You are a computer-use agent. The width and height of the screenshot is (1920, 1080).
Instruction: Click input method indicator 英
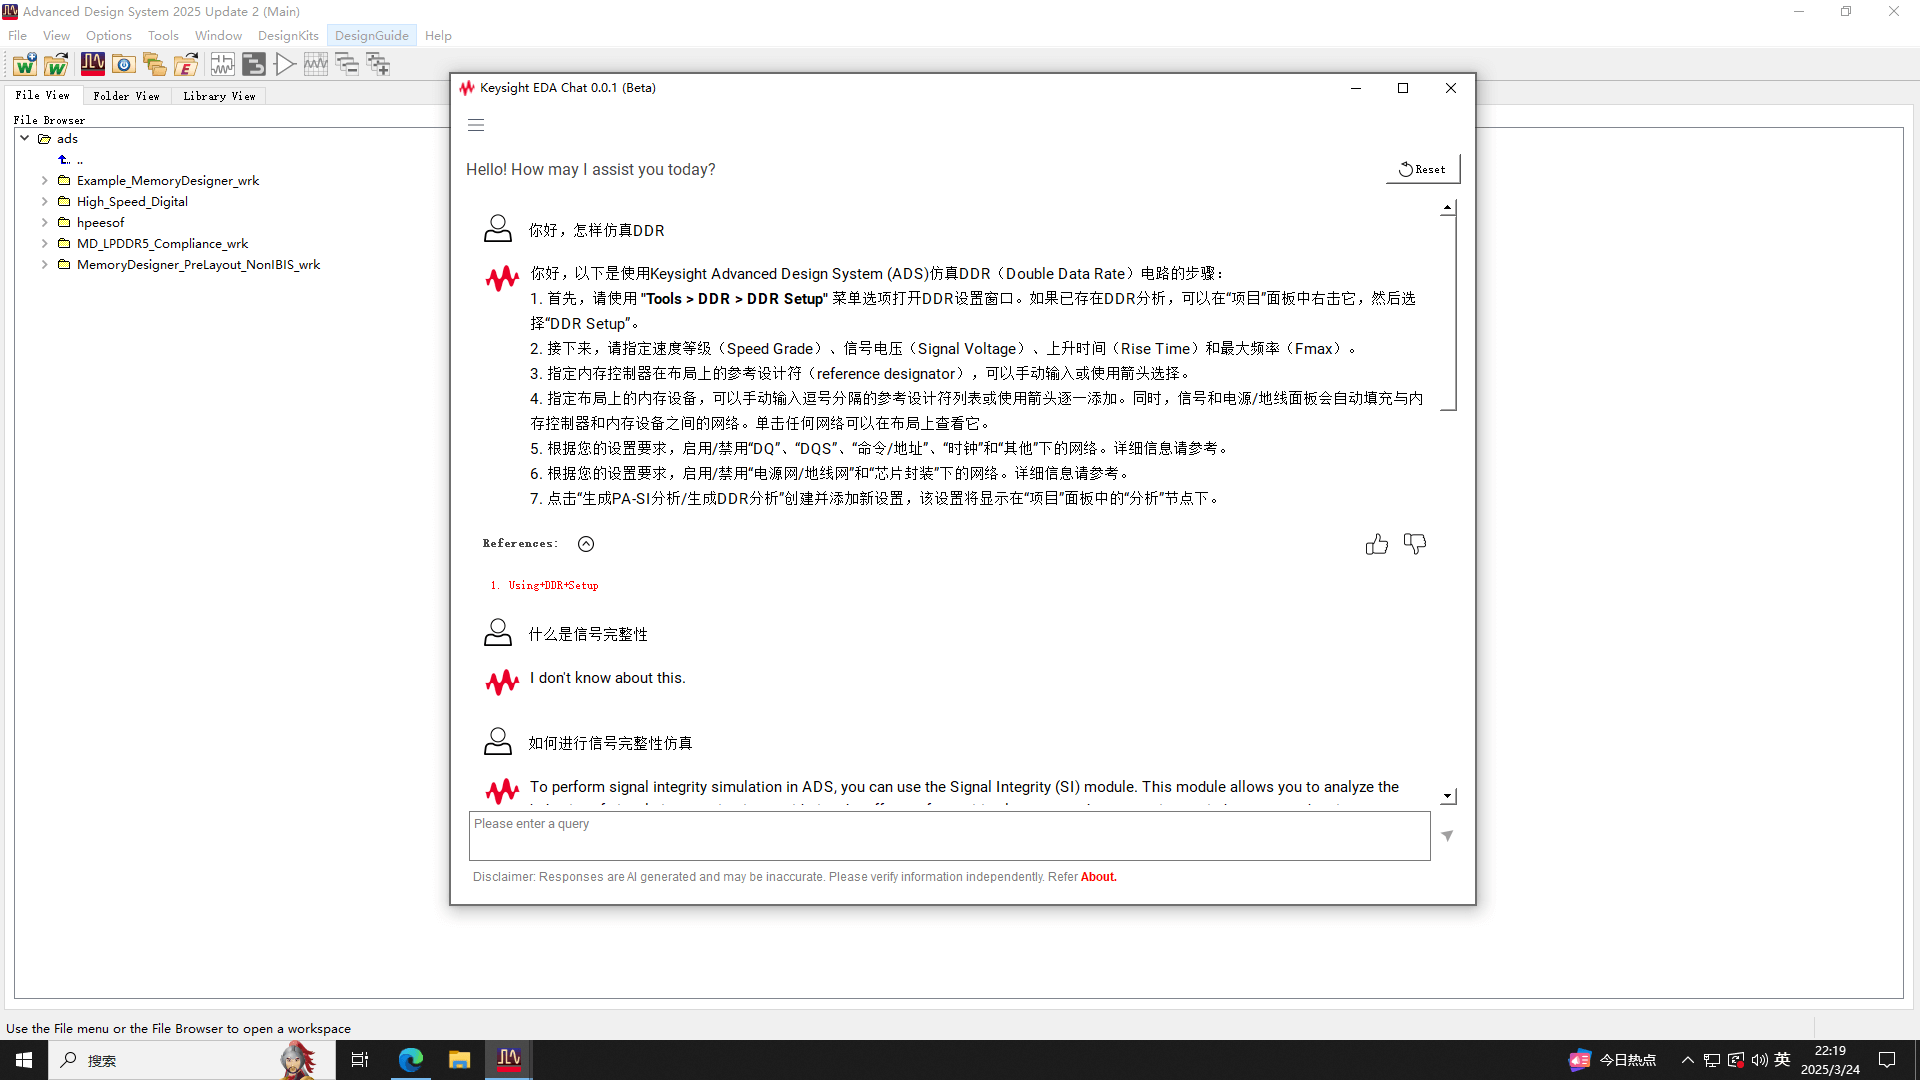point(1782,1060)
